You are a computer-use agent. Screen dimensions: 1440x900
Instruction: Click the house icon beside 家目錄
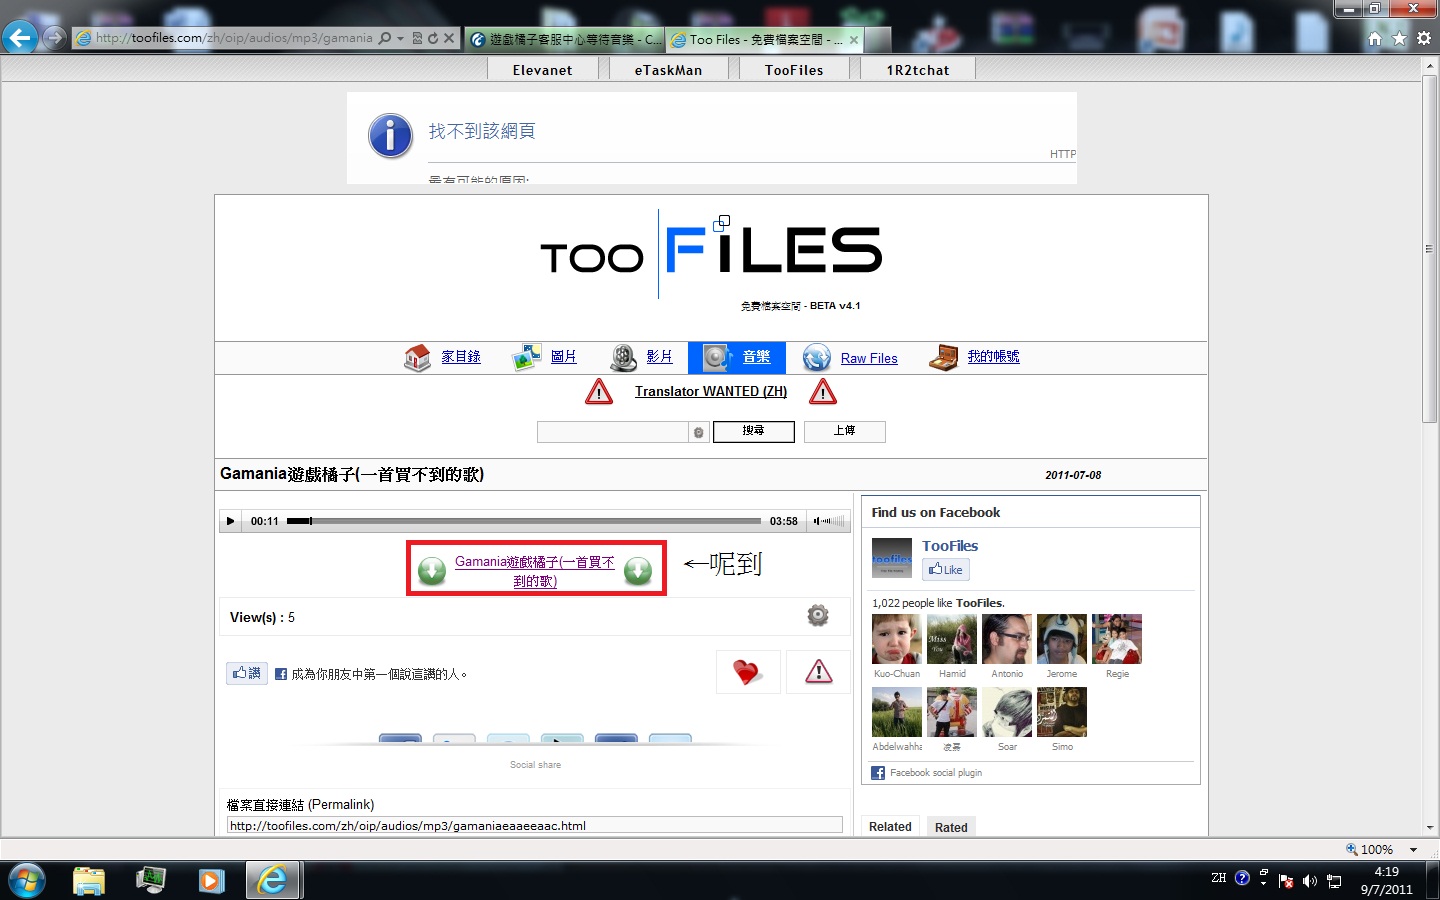[x=417, y=357]
